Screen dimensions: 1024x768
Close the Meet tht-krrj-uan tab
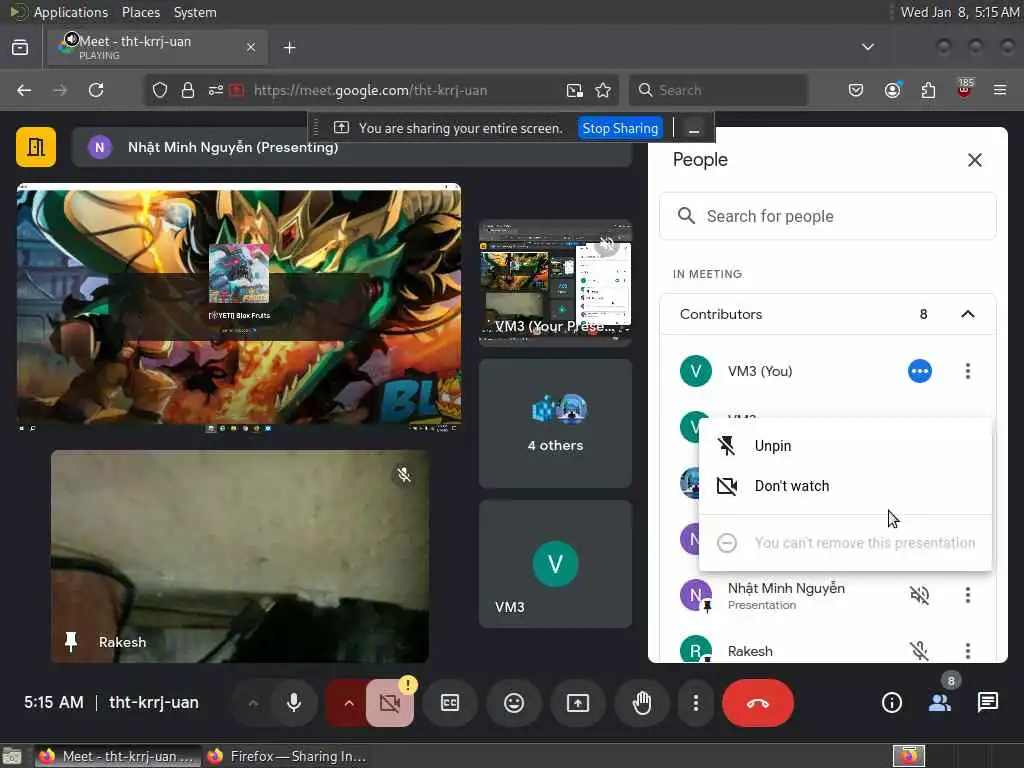(251, 47)
